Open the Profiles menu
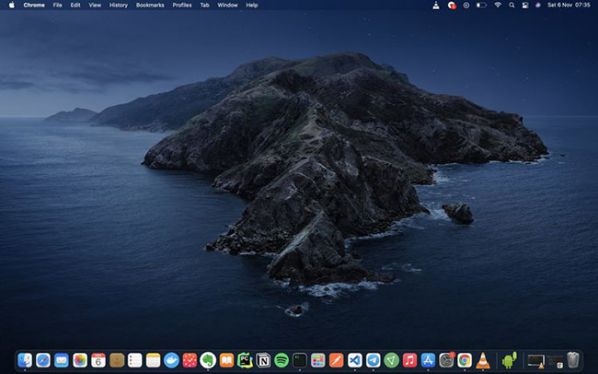This screenshot has width=598, height=374. (182, 5)
